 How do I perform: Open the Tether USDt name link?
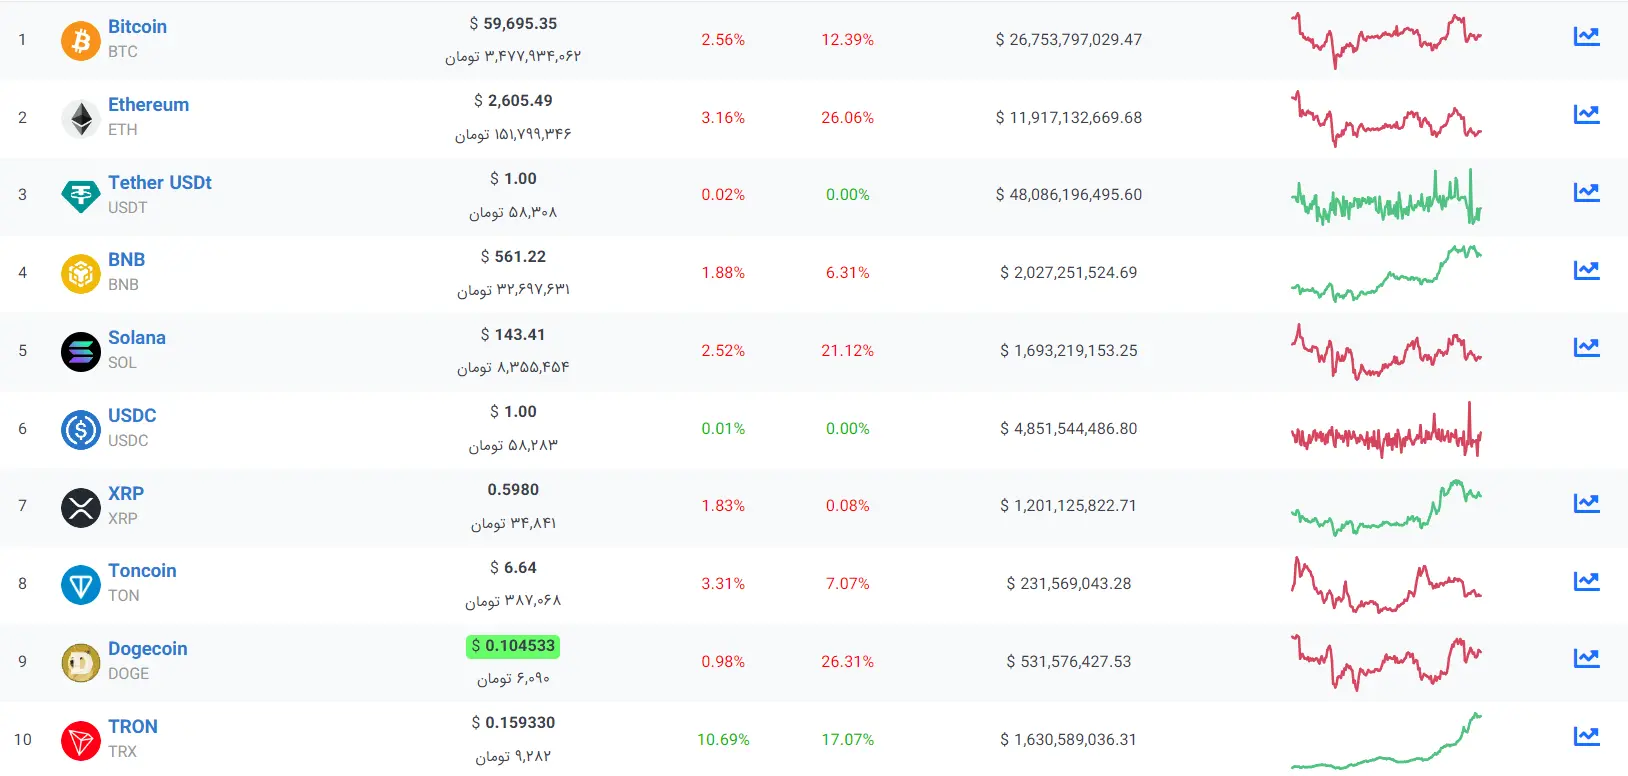[160, 183]
